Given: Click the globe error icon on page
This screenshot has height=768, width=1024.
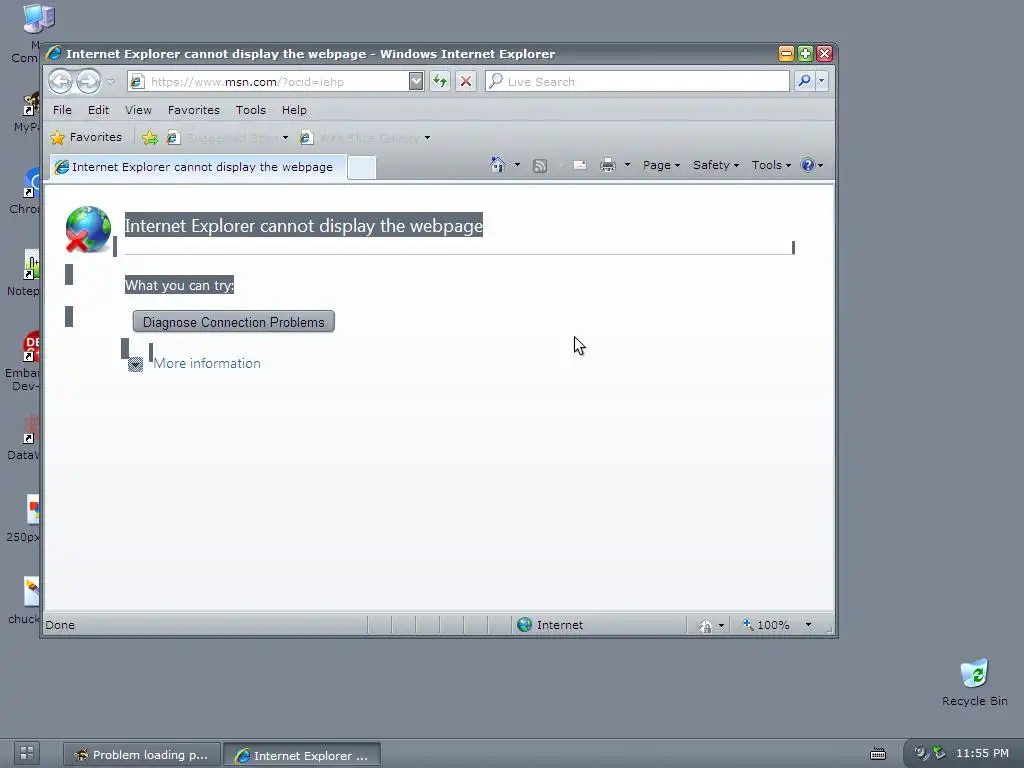Looking at the screenshot, I should (88, 229).
